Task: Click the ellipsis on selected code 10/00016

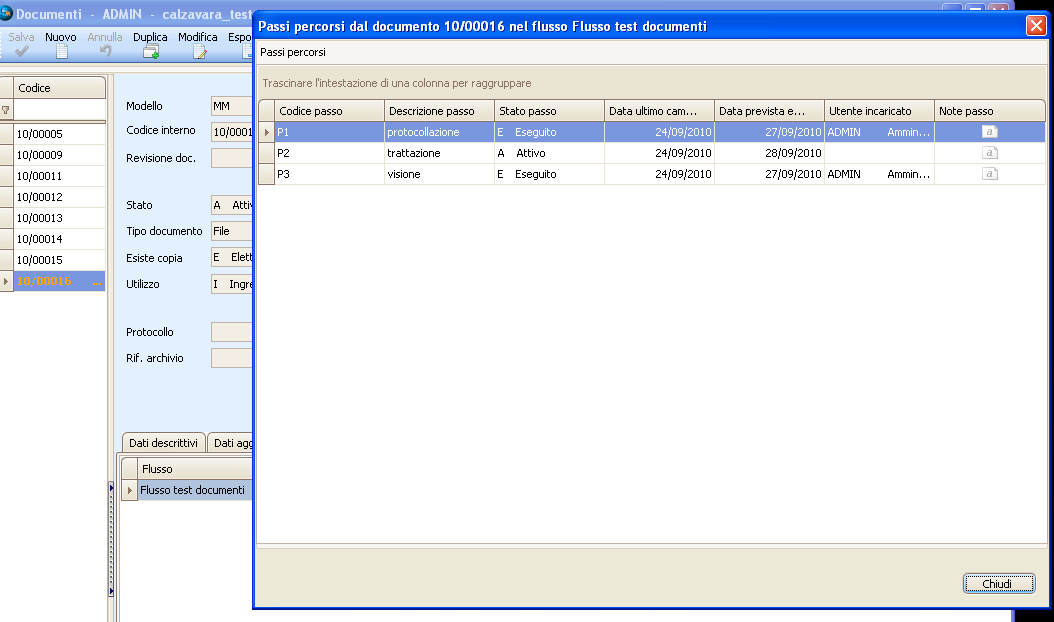Action: point(97,282)
